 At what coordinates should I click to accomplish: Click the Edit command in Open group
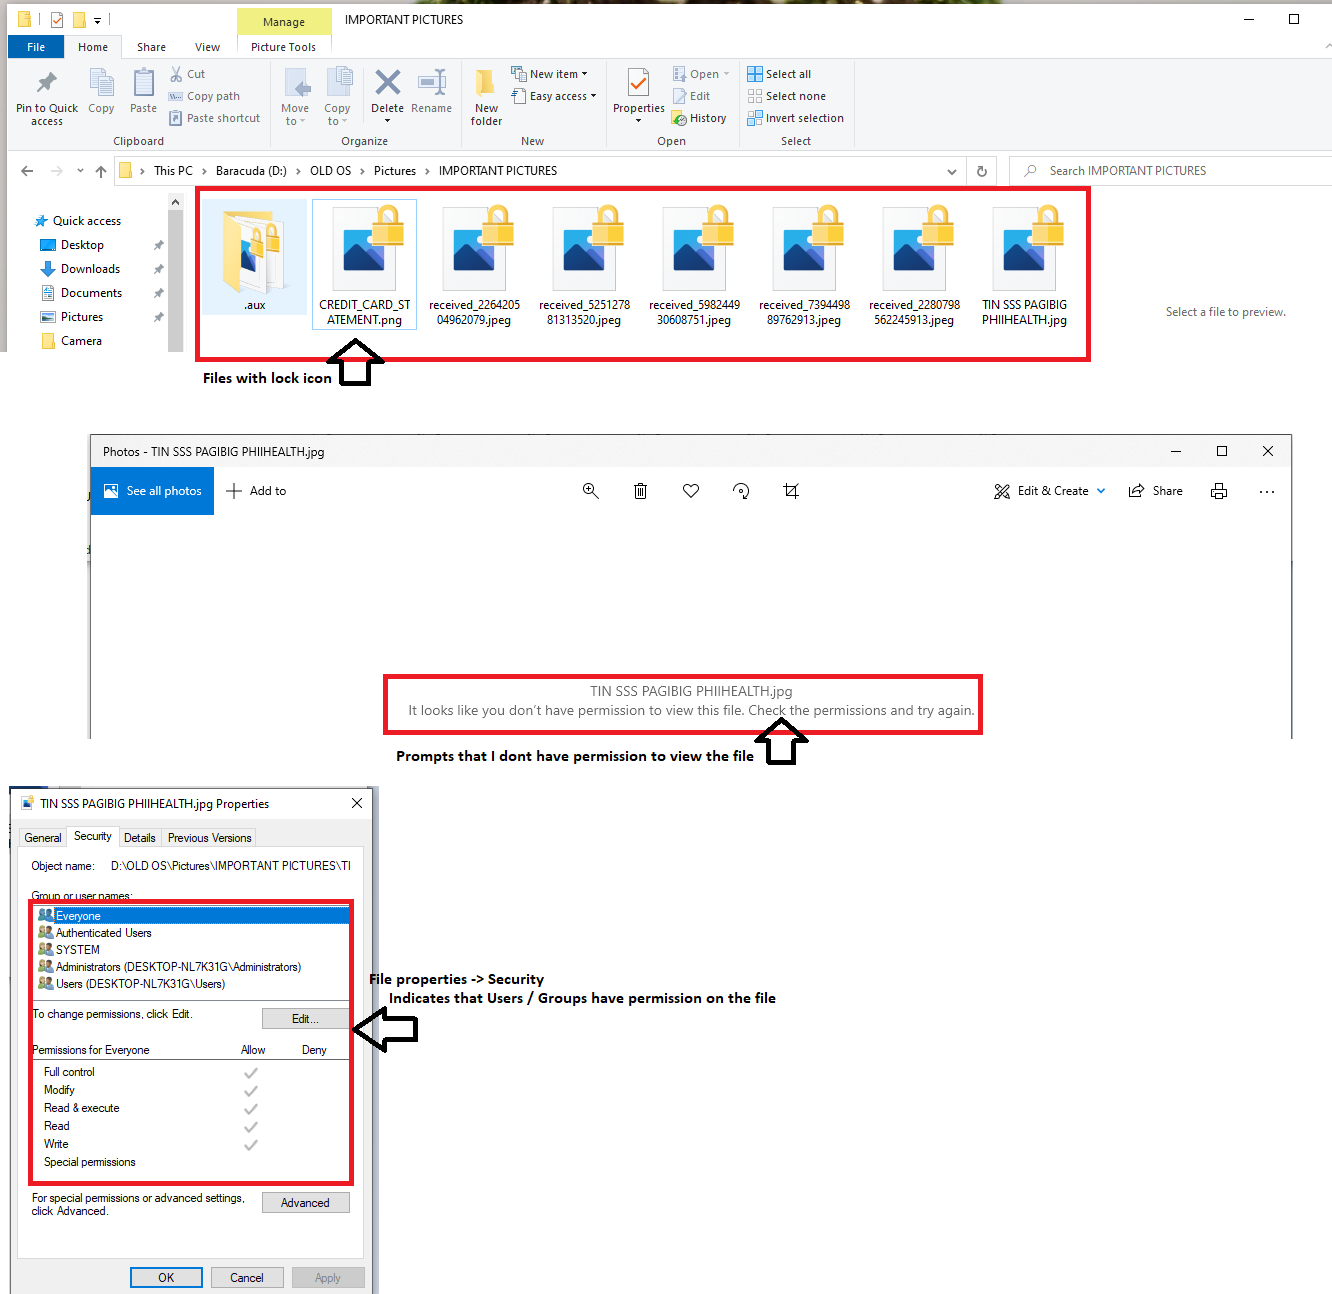pos(691,96)
